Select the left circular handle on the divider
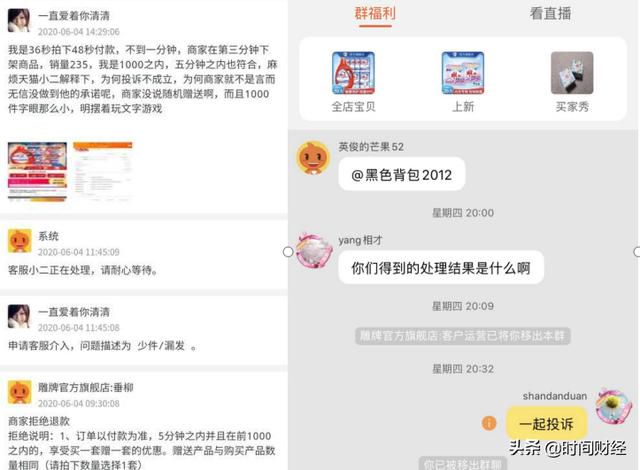The height and width of the screenshot is (470, 640). [x=288, y=252]
